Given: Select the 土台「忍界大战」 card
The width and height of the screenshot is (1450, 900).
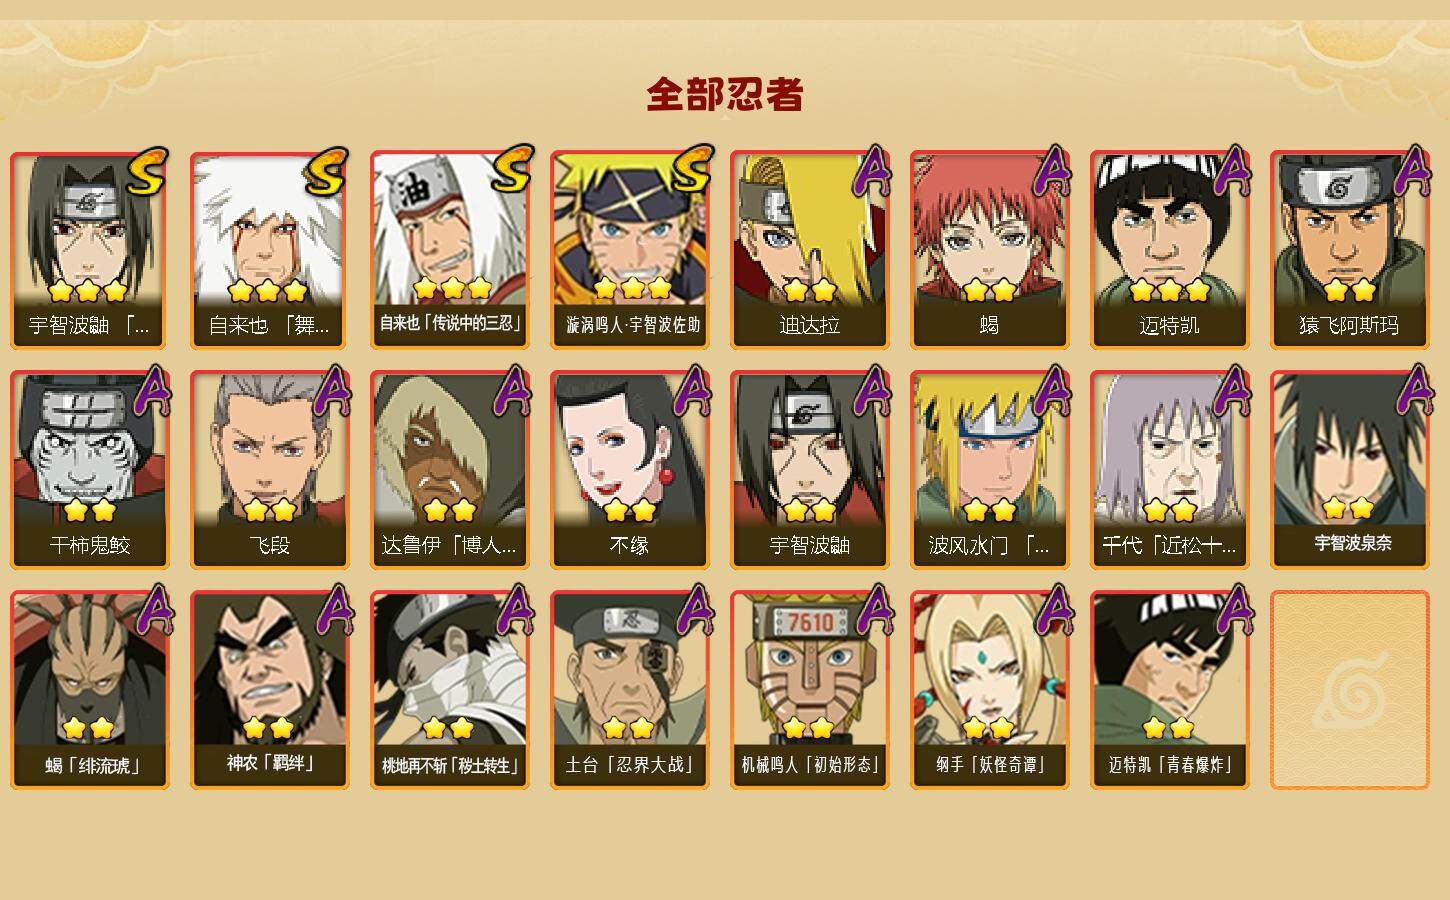Looking at the screenshot, I should pos(630,690).
